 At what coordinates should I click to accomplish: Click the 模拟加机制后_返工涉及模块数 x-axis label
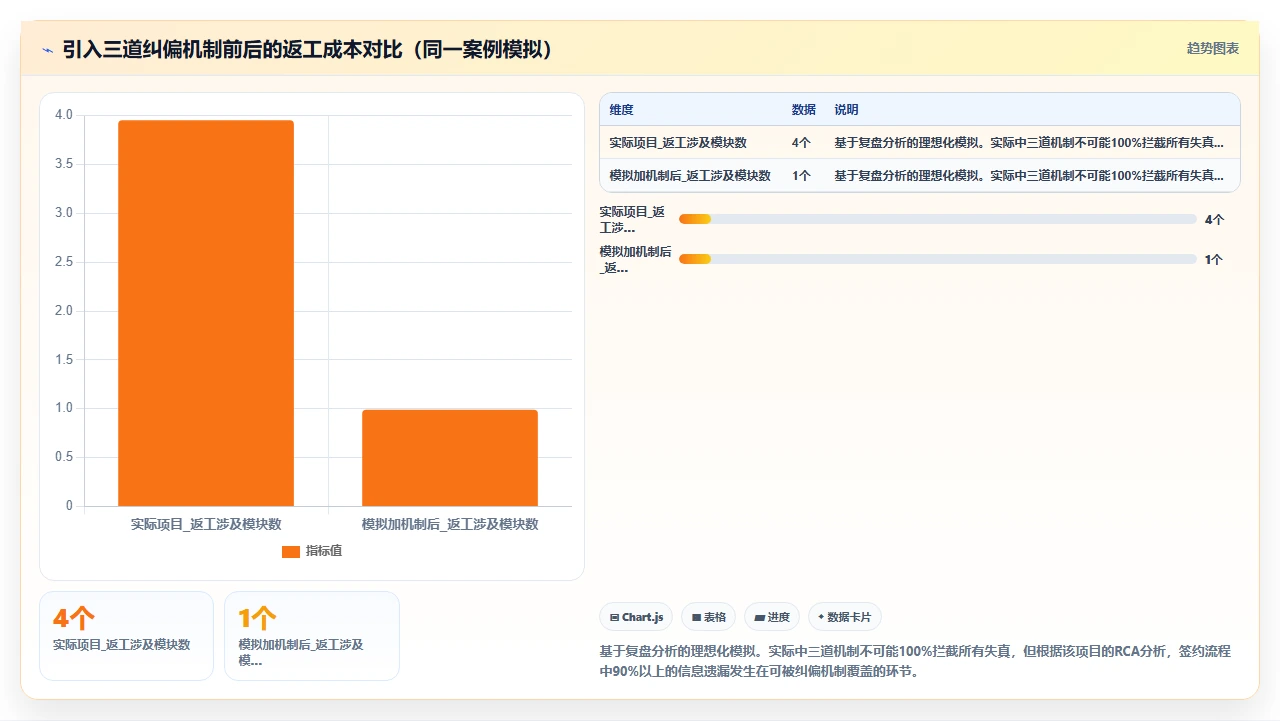tap(450, 524)
